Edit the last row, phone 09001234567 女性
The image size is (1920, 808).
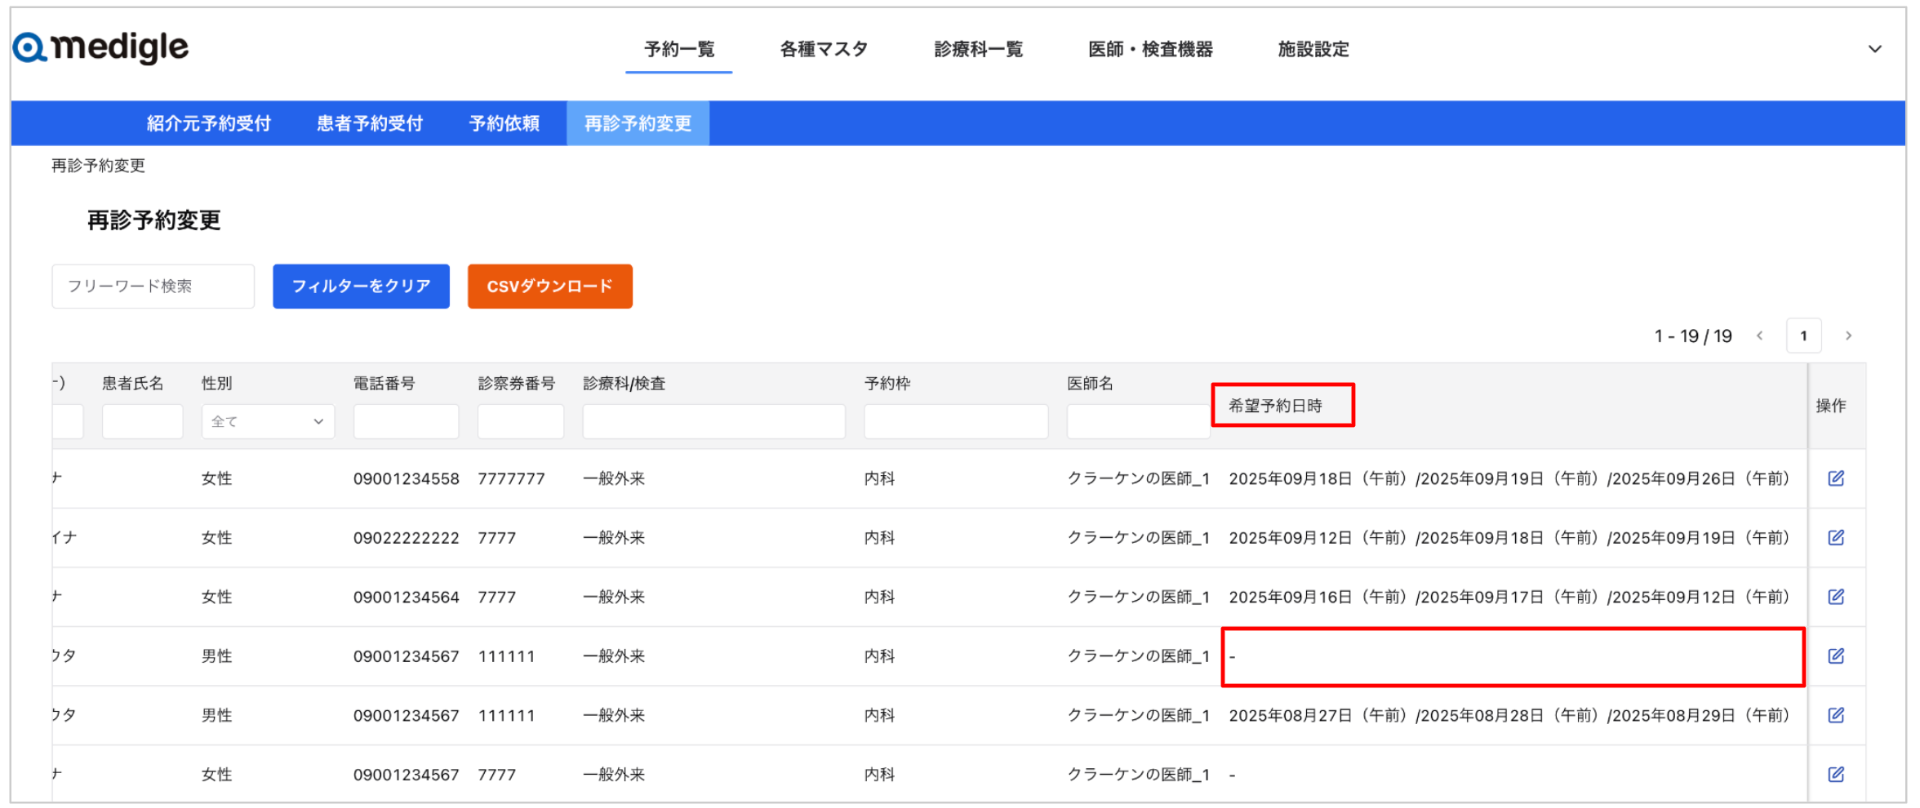[x=1836, y=774]
